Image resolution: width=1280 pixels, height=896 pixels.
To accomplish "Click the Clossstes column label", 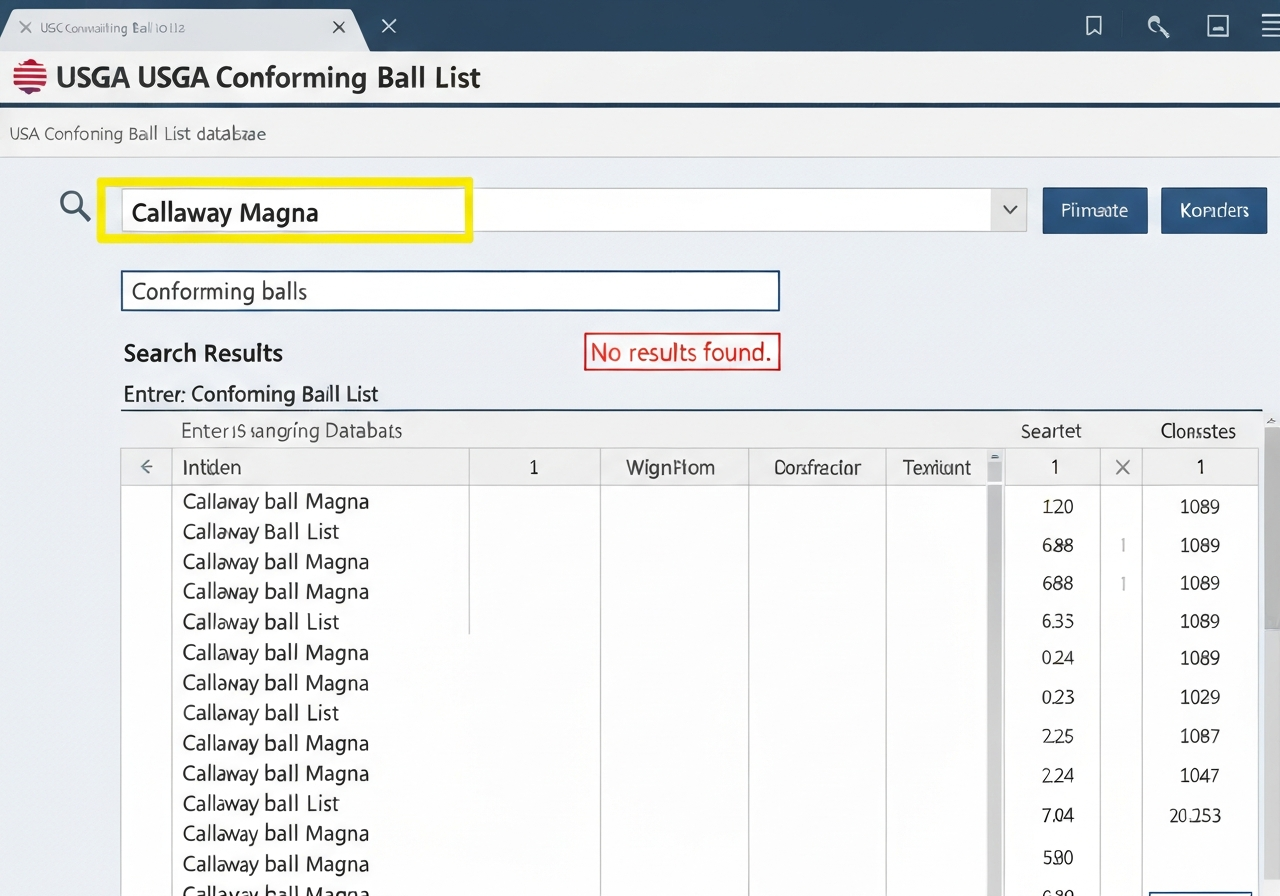I will (x=1198, y=431).
